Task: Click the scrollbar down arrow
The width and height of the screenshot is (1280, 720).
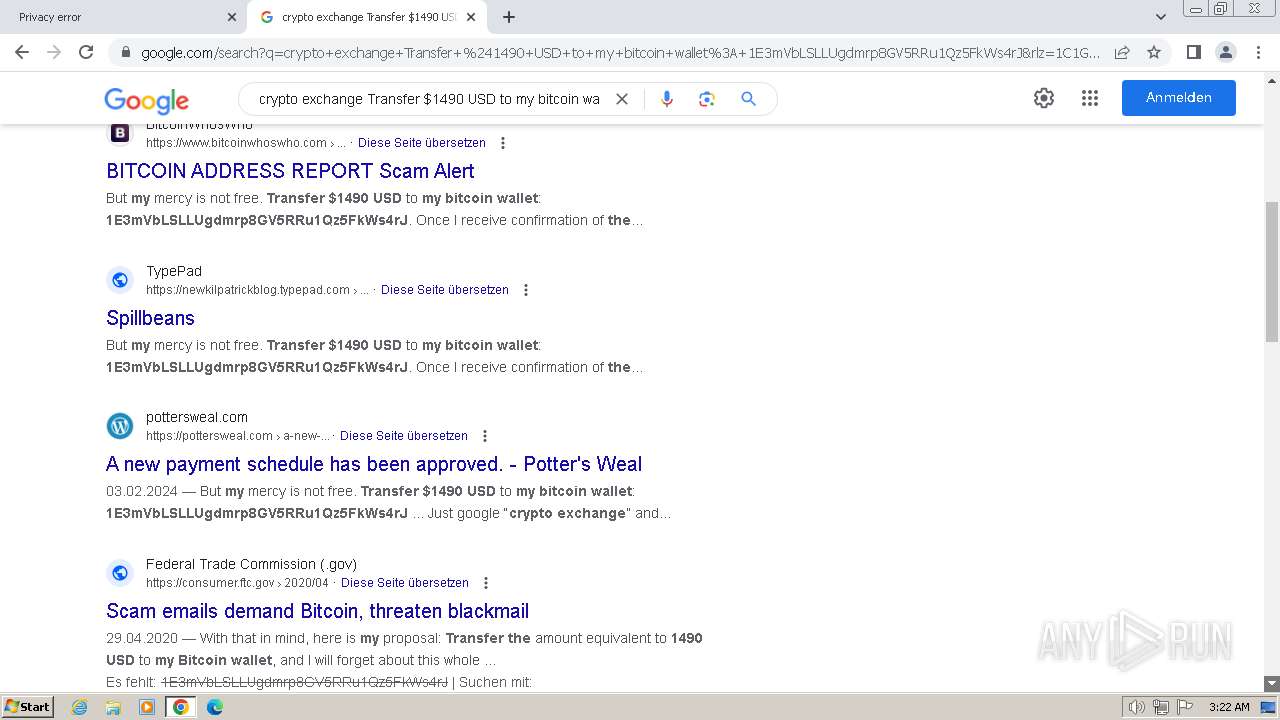Action: pyautogui.click(x=1272, y=683)
